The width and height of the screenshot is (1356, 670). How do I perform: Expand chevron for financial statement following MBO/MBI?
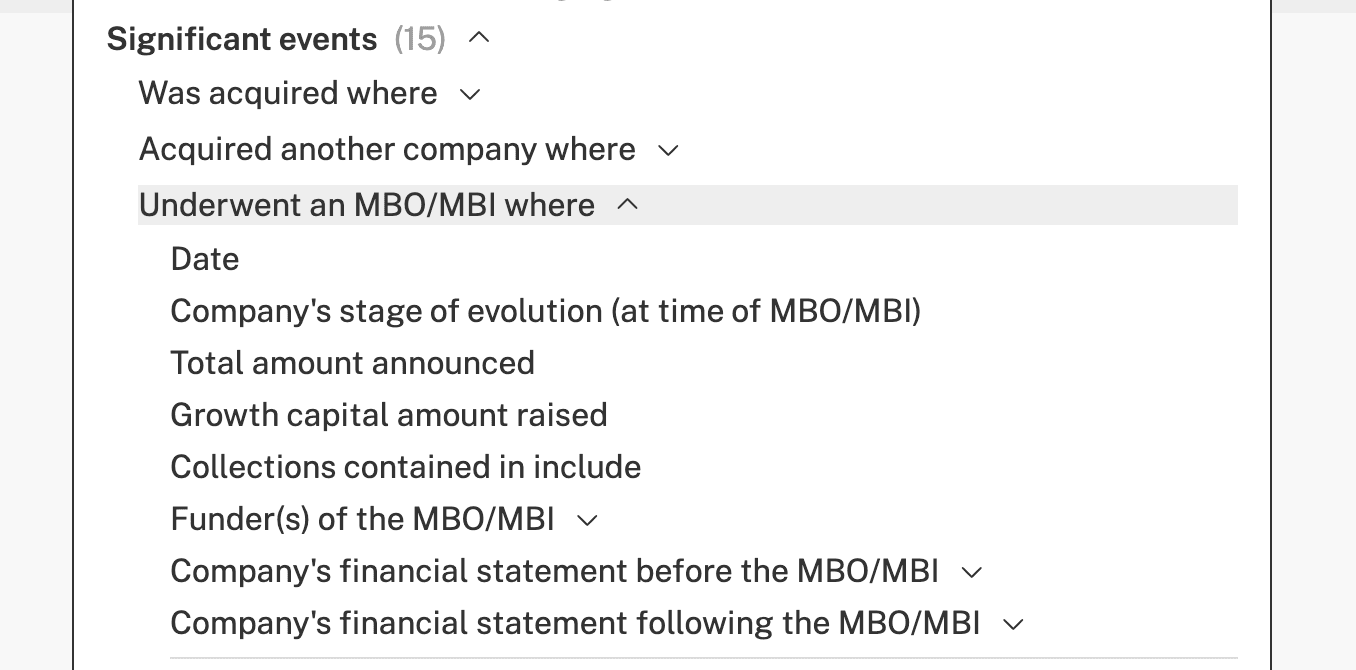pos(1014,625)
